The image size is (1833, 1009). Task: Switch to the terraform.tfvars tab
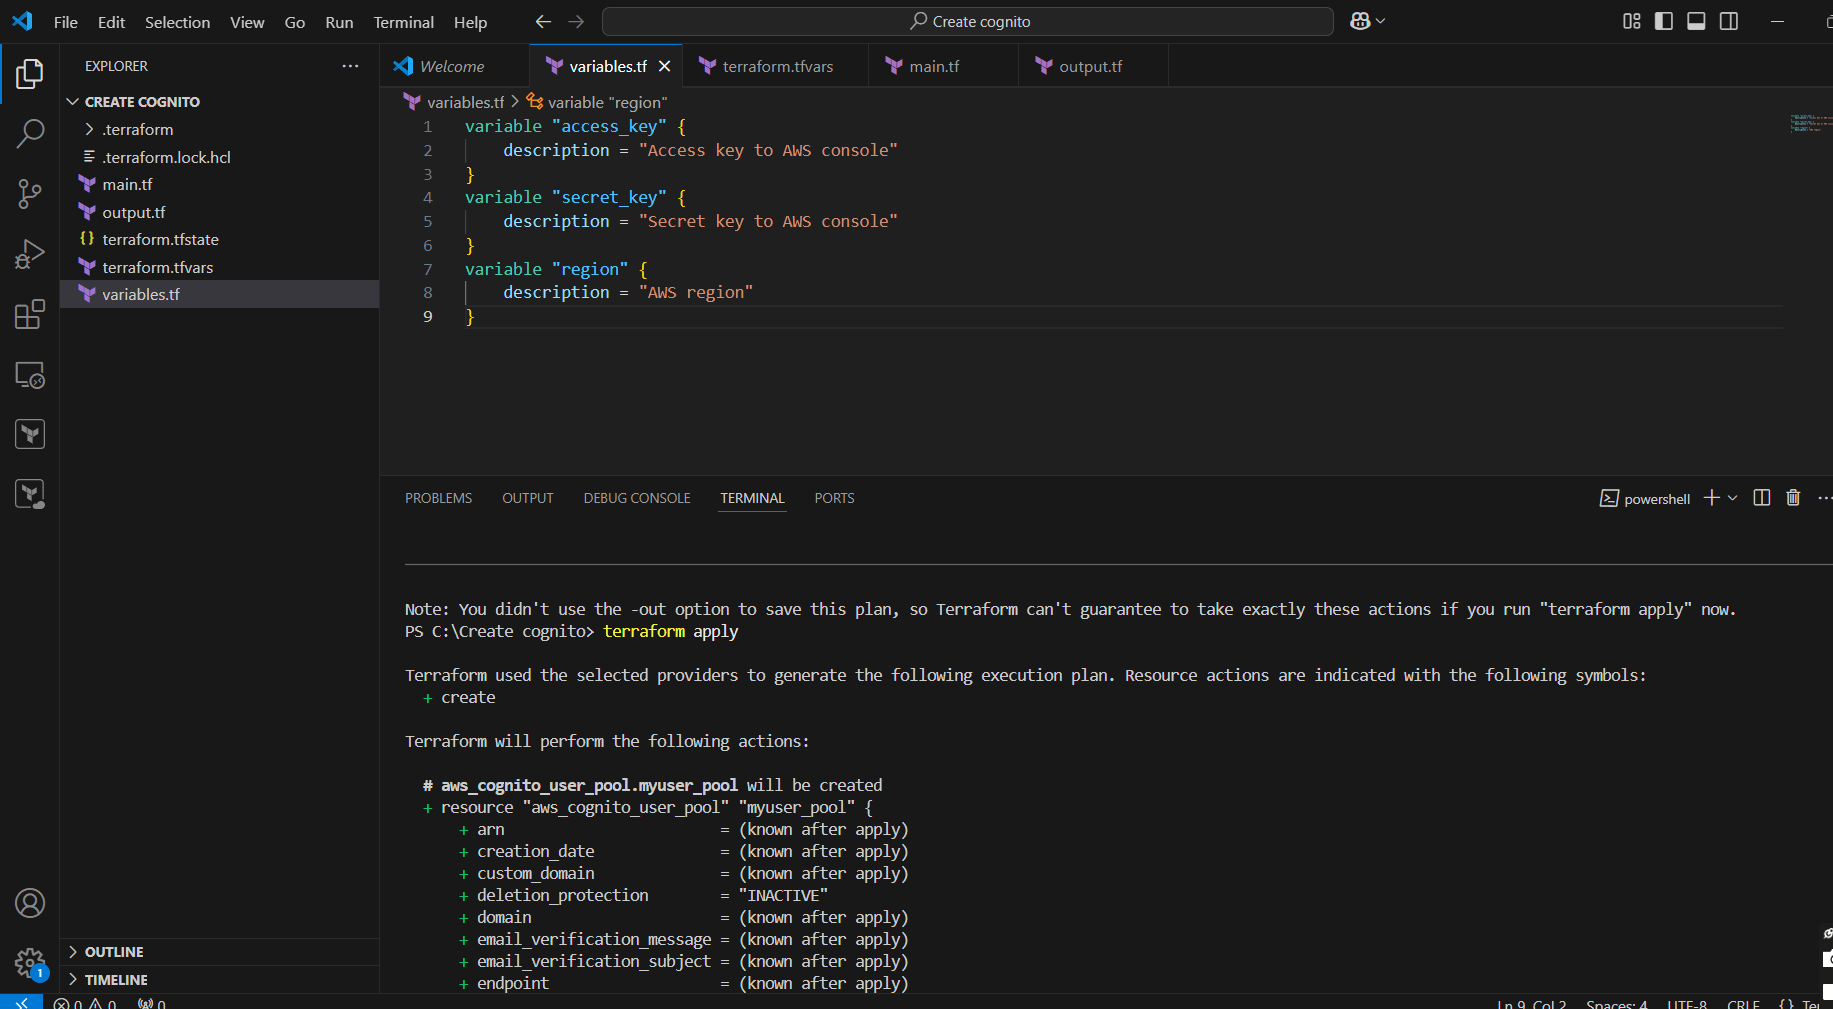point(776,66)
